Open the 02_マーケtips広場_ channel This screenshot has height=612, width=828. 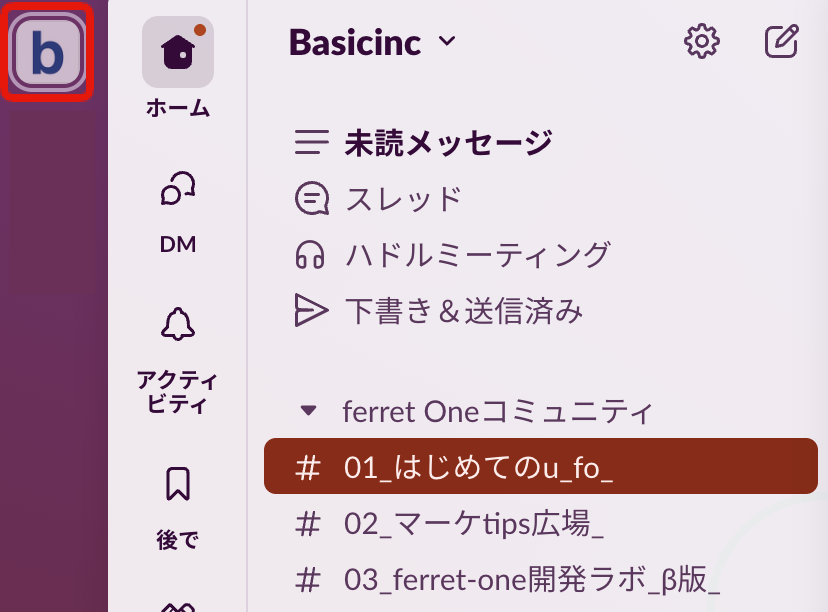click(474, 523)
